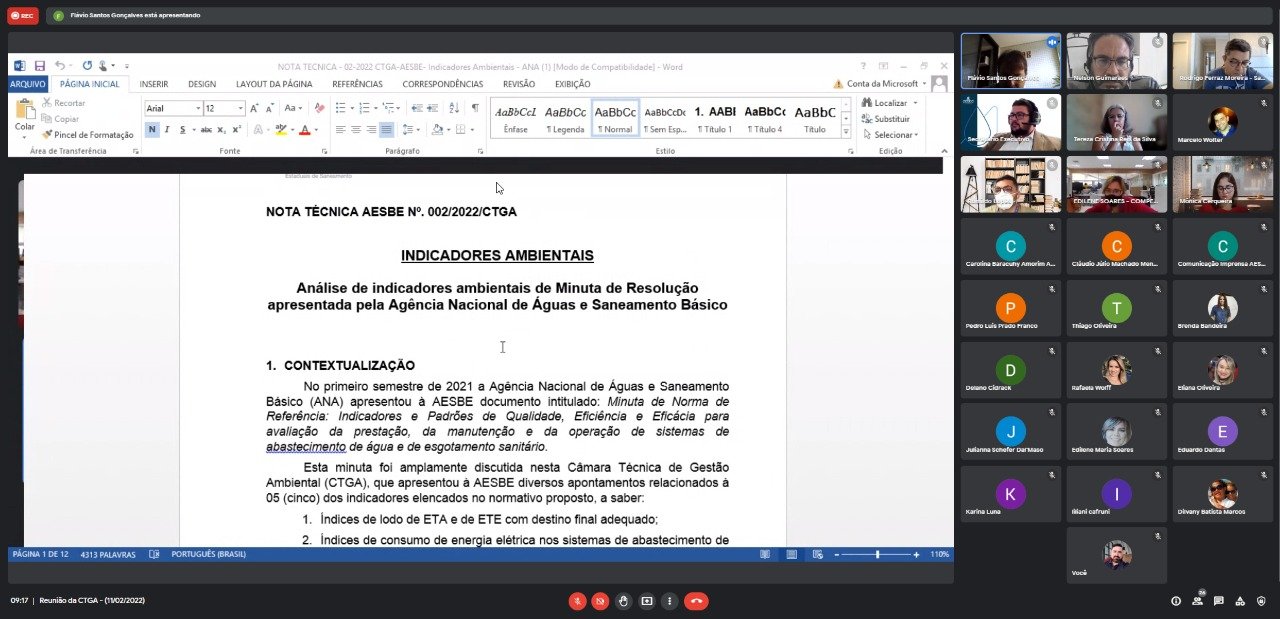Toggle italic formatting in the ribbon

point(167,130)
